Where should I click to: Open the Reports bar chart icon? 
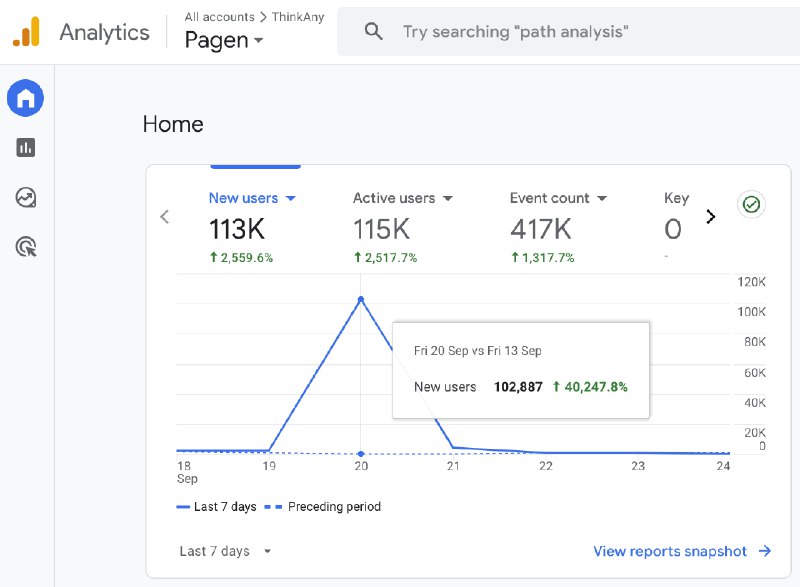pyautogui.click(x=26, y=148)
